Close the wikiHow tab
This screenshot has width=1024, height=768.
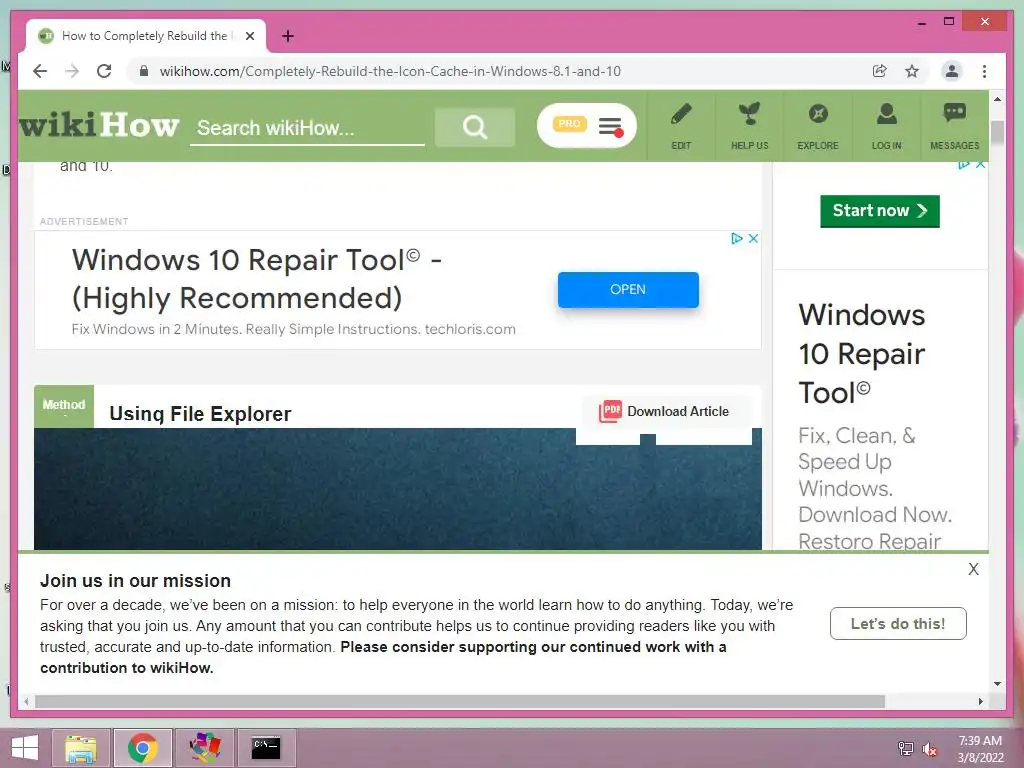click(249, 36)
